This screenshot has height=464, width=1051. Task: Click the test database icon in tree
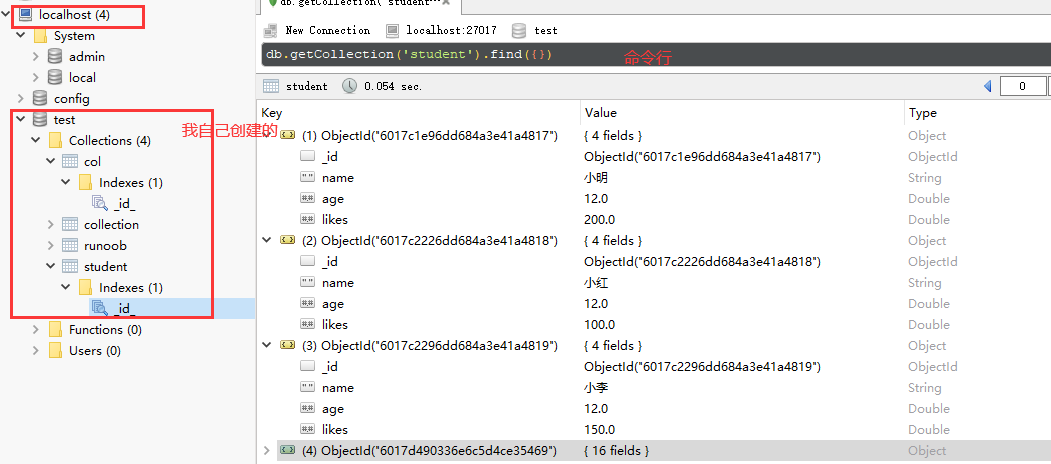40,119
